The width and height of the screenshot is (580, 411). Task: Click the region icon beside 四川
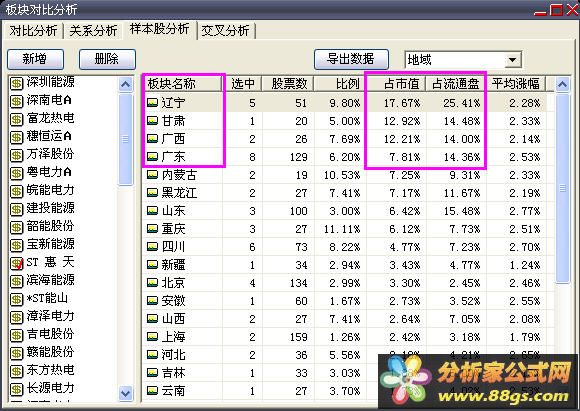click(152, 247)
